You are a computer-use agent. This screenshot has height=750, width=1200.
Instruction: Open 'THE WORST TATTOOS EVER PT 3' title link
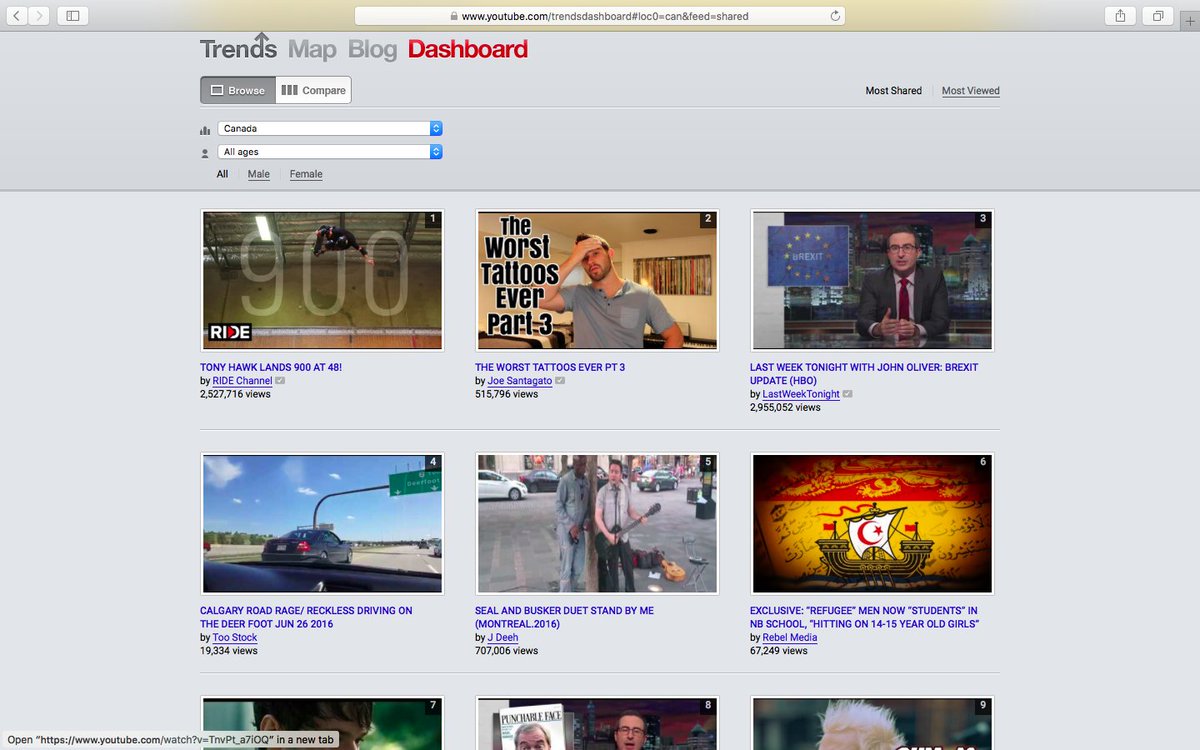[x=550, y=367]
